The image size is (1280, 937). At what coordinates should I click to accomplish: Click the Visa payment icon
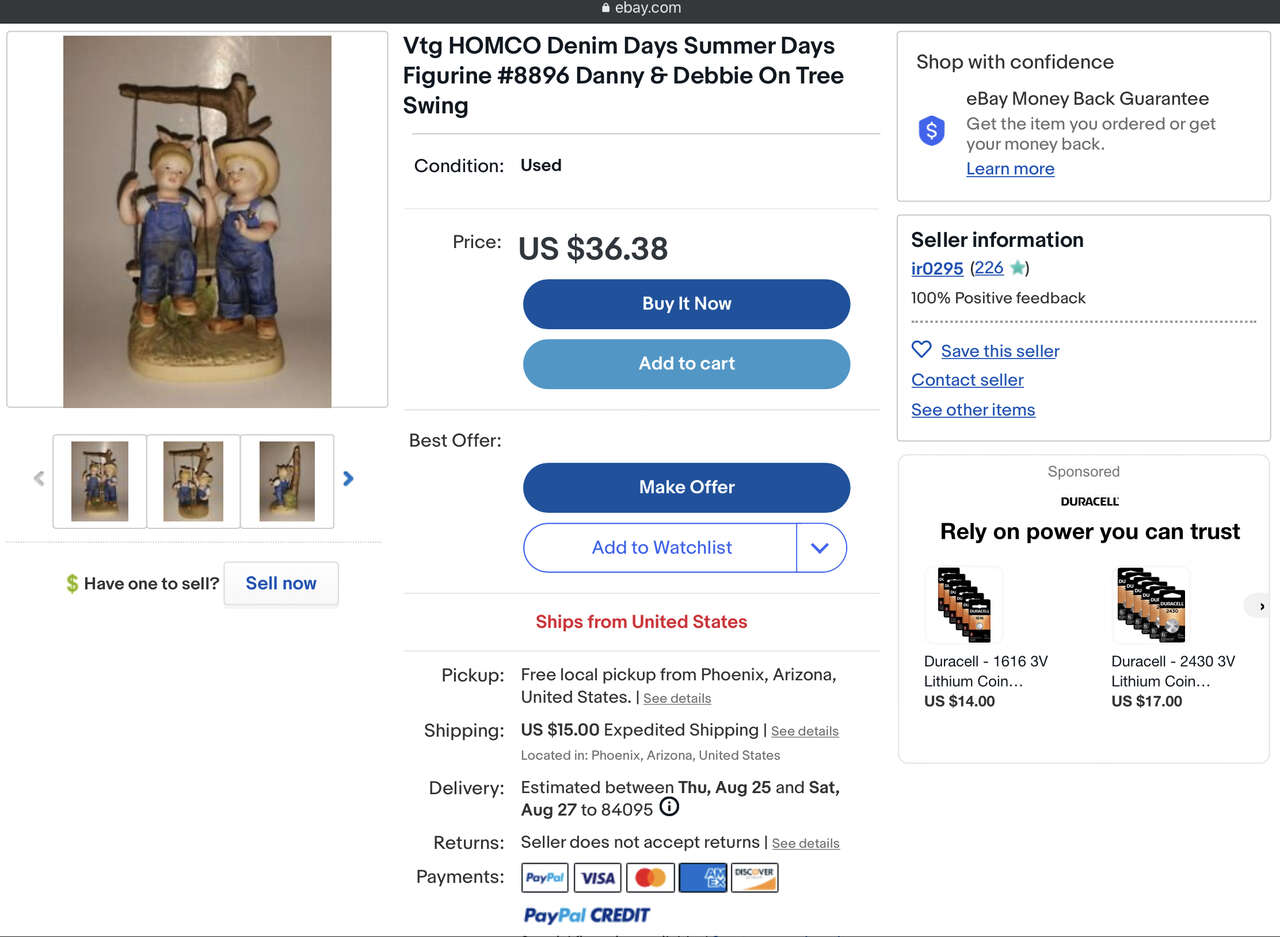coord(598,878)
